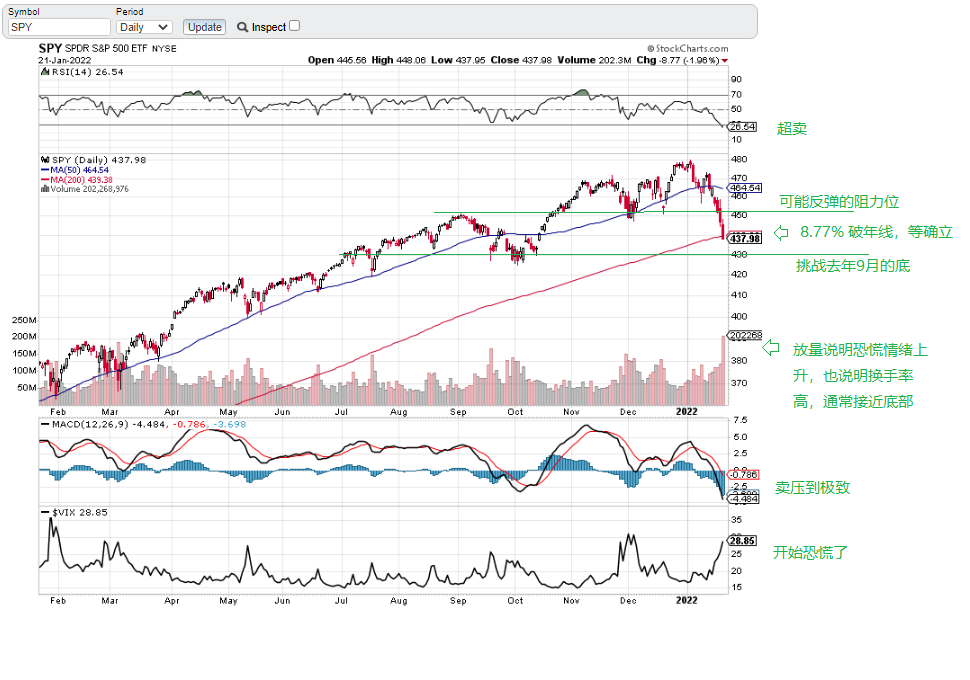
Task: Click the RSI(14) 26.54 indicator label
Action: [87, 72]
